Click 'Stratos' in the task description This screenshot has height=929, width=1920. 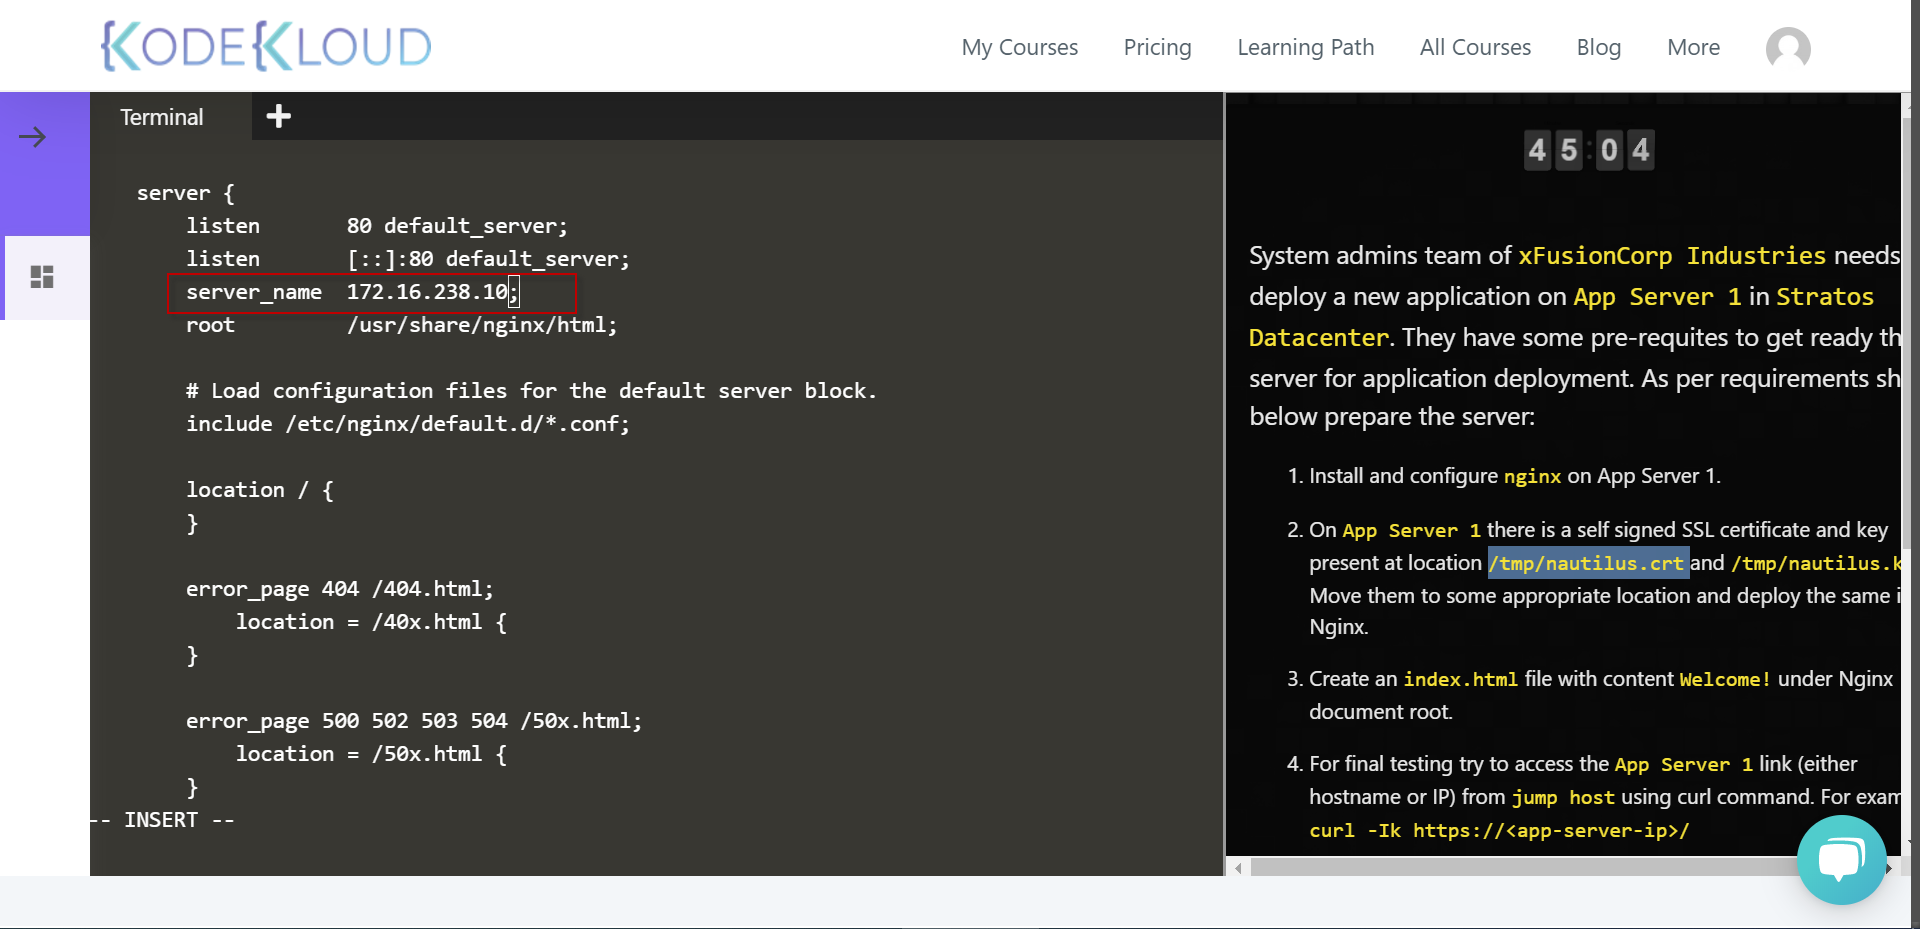pos(1825,297)
